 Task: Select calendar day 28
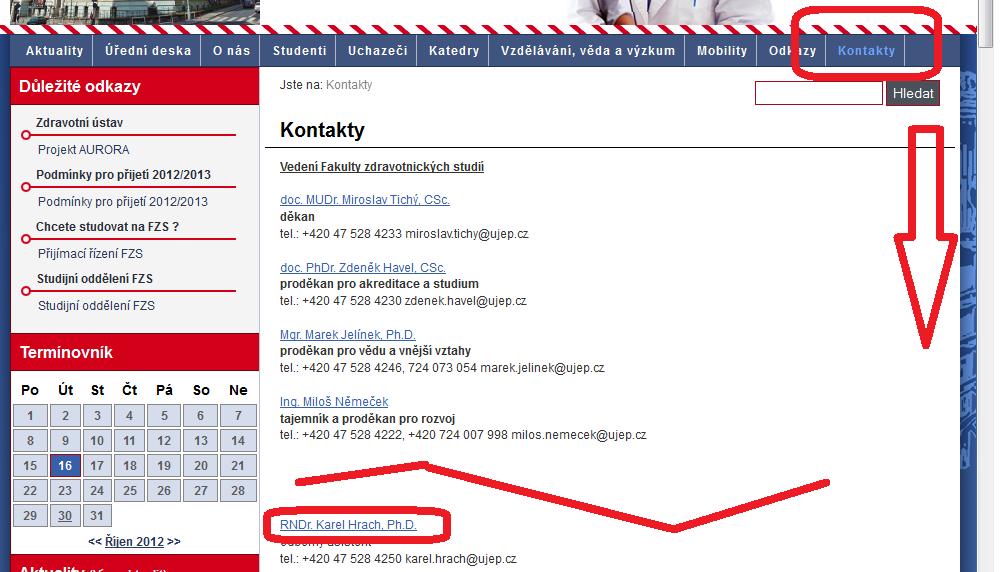[x=238, y=490]
